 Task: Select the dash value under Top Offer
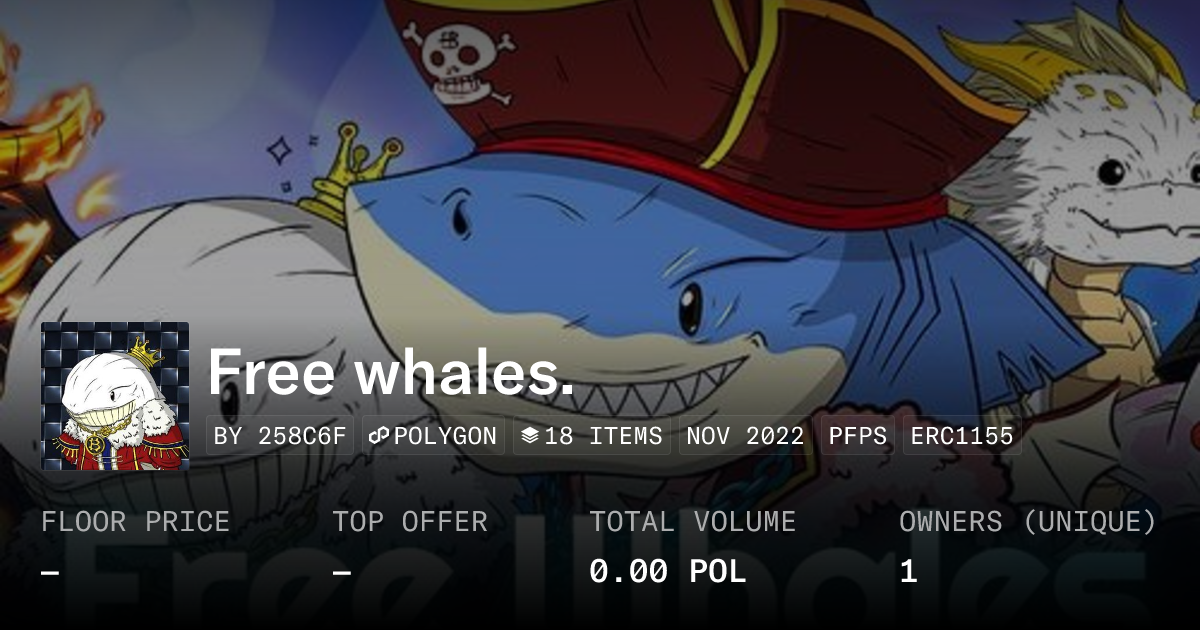[x=341, y=572]
